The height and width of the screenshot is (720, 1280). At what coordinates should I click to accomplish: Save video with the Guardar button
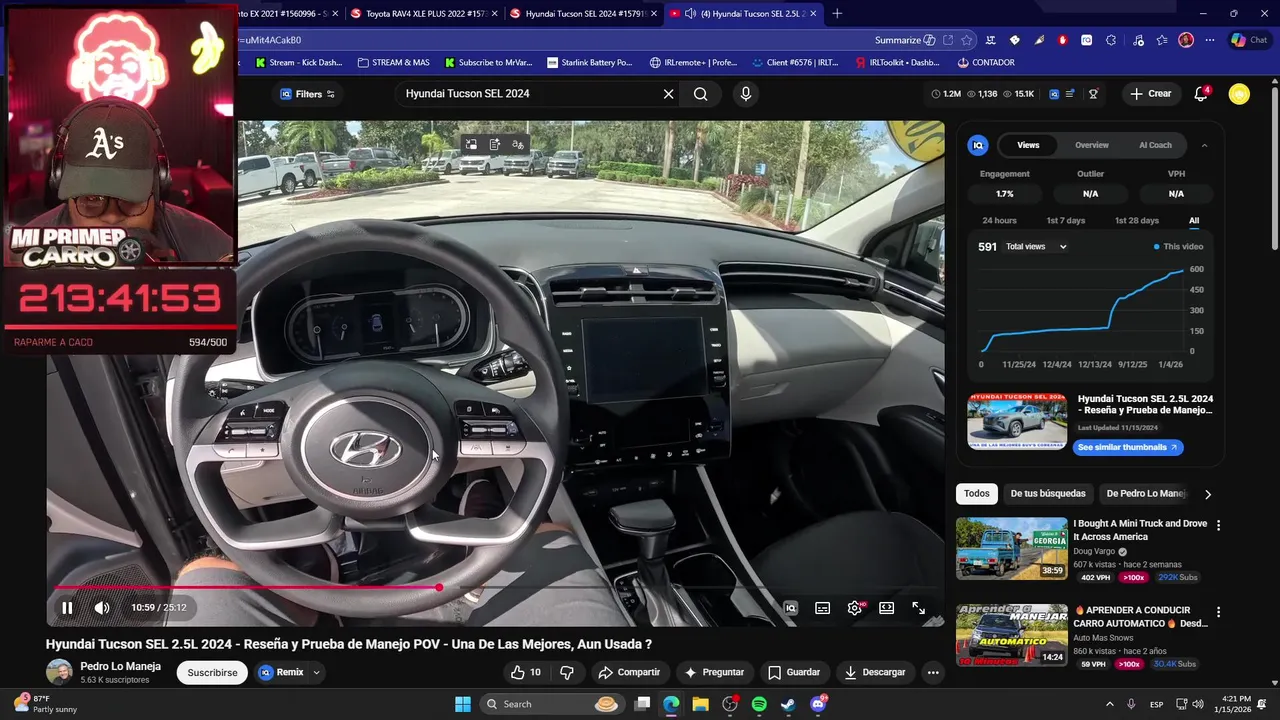coord(794,672)
